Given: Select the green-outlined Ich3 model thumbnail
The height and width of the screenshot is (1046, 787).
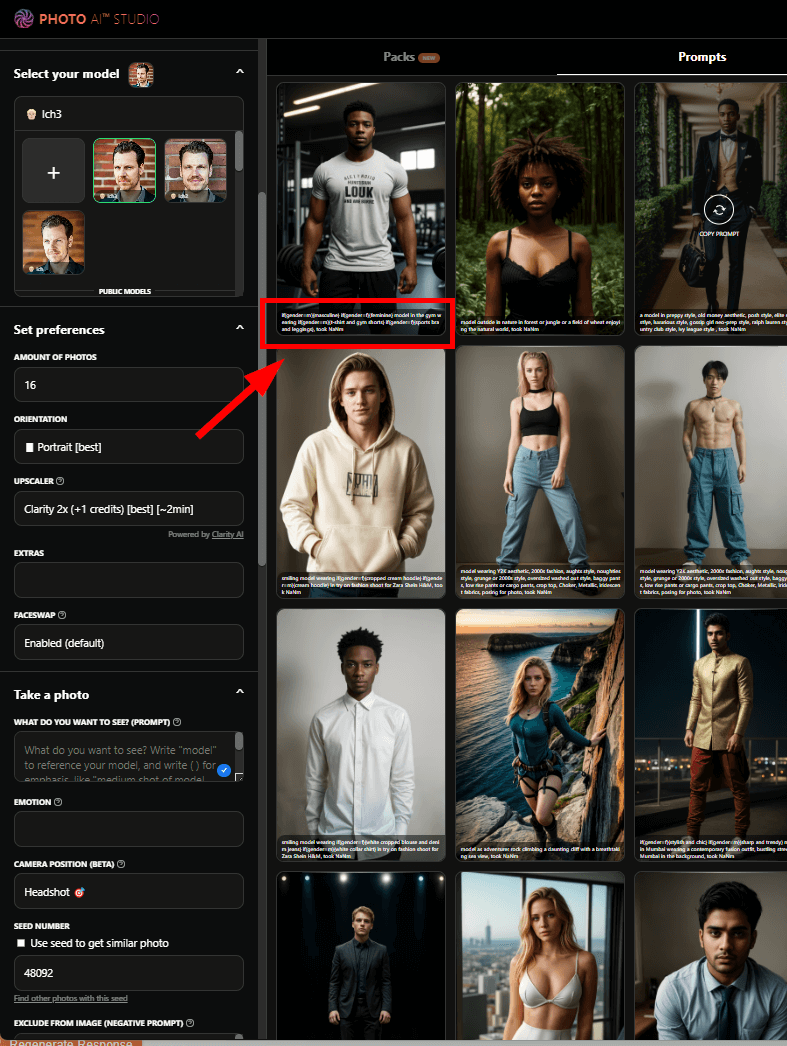Looking at the screenshot, I should click(x=125, y=171).
